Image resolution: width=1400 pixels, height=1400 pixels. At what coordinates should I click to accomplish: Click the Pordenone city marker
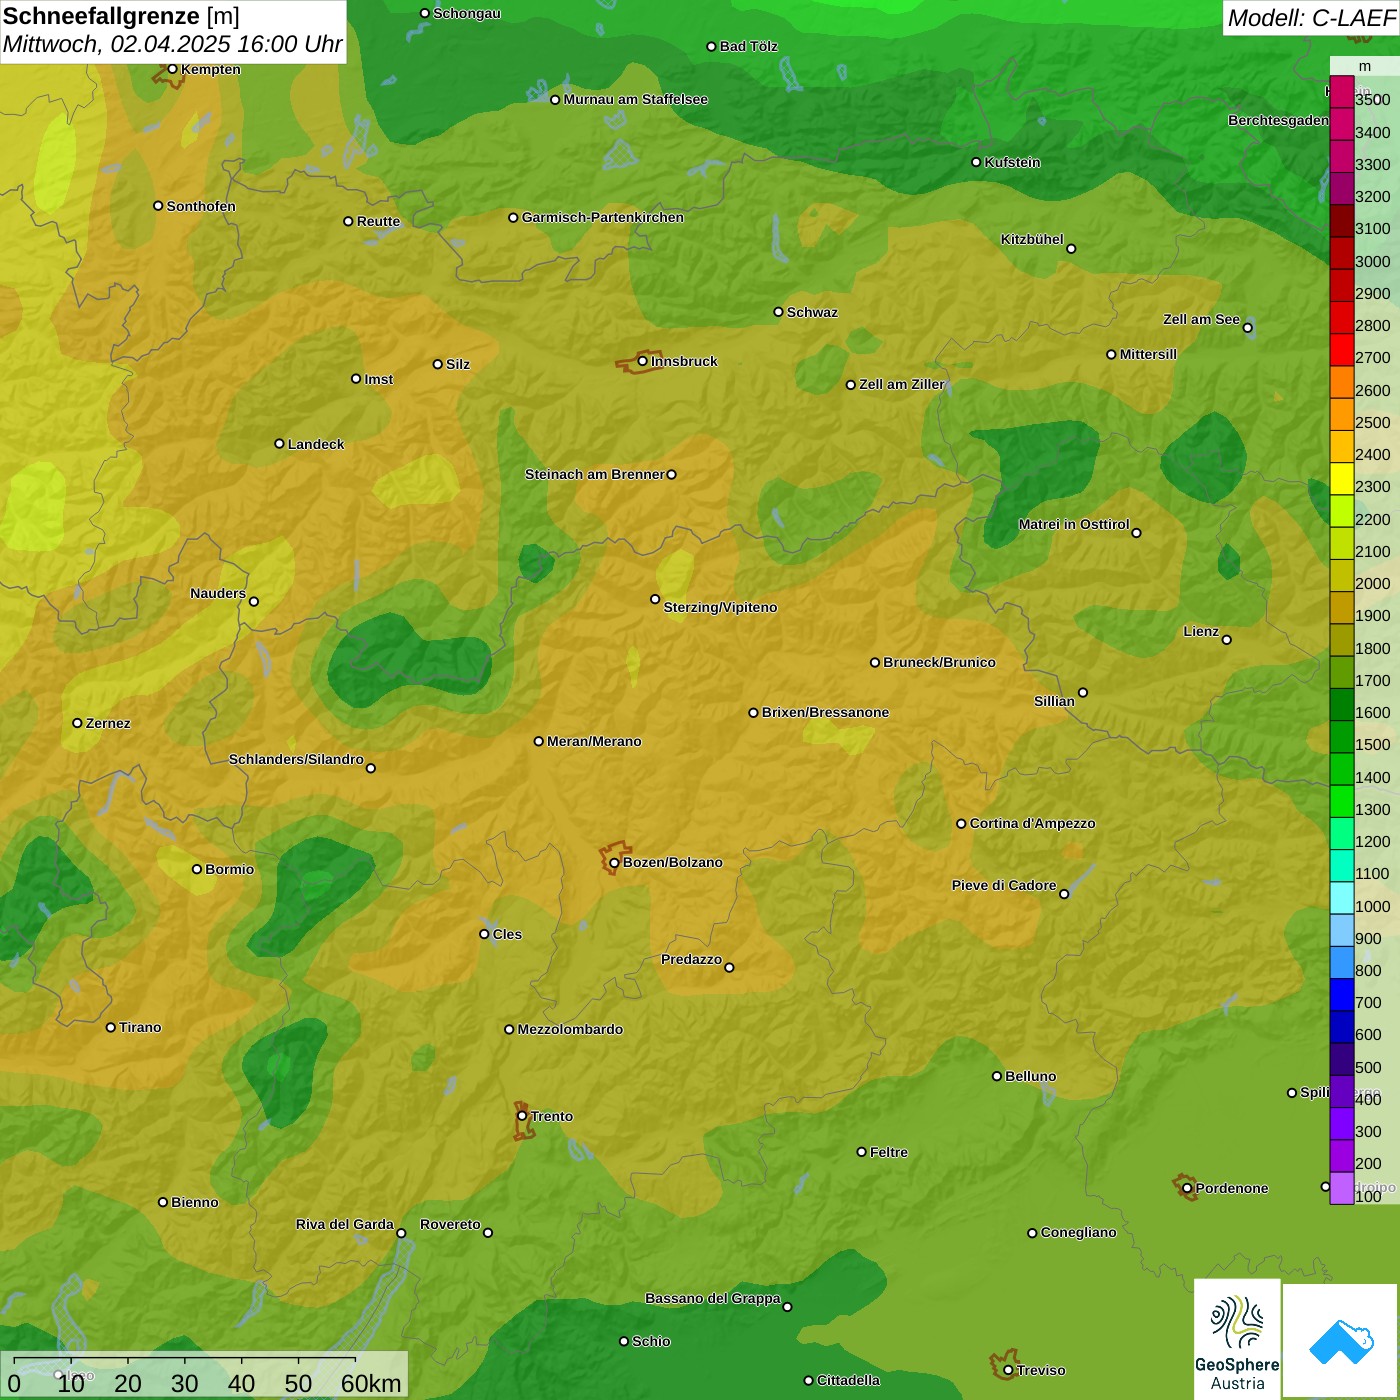point(1187,1188)
